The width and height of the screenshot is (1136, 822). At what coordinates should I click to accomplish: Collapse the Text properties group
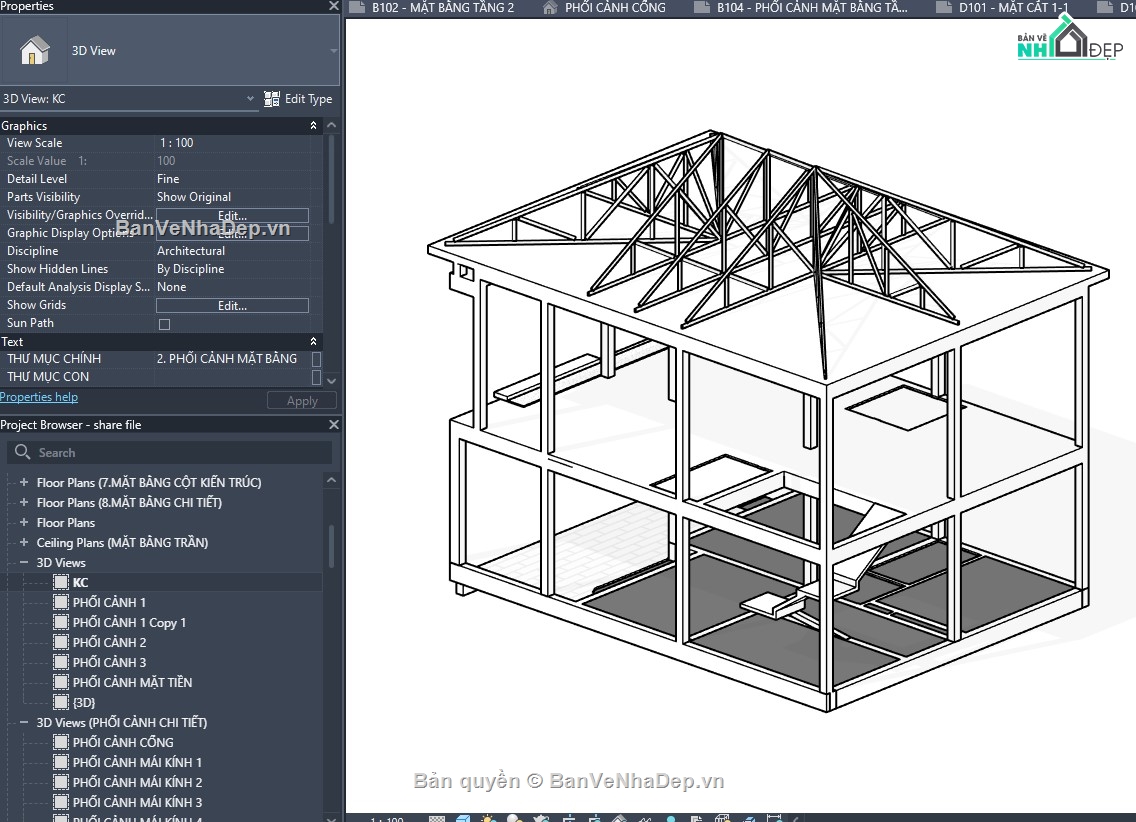click(313, 341)
